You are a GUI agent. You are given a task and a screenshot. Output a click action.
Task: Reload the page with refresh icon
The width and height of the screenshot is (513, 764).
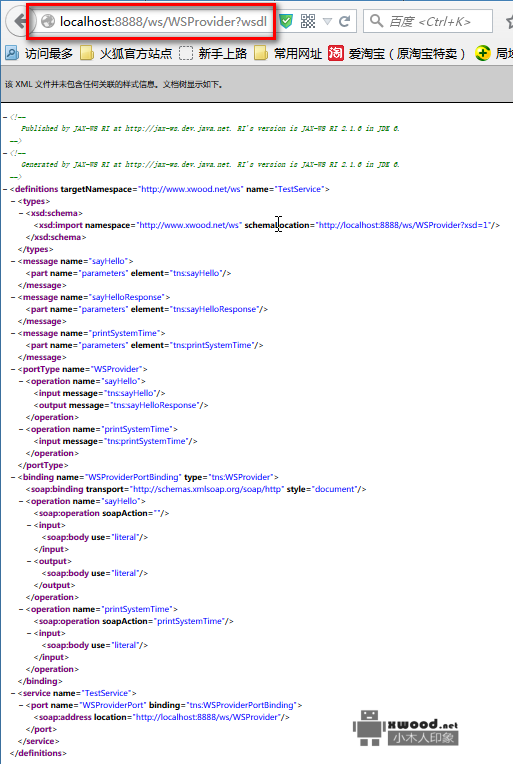point(344,21)
